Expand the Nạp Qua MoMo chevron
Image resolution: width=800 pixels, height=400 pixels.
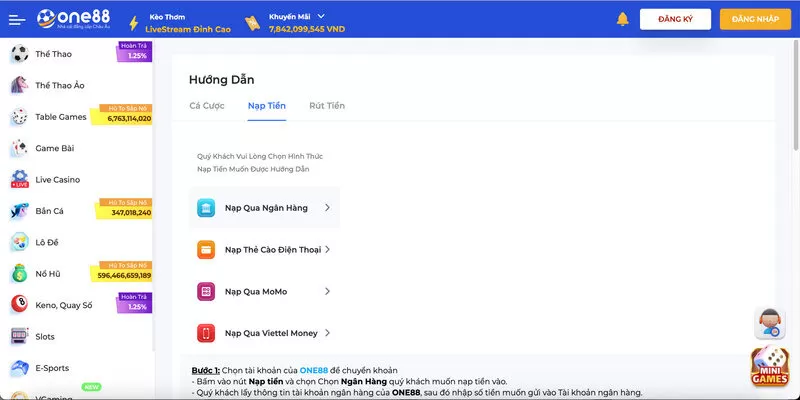pos(327,291)
